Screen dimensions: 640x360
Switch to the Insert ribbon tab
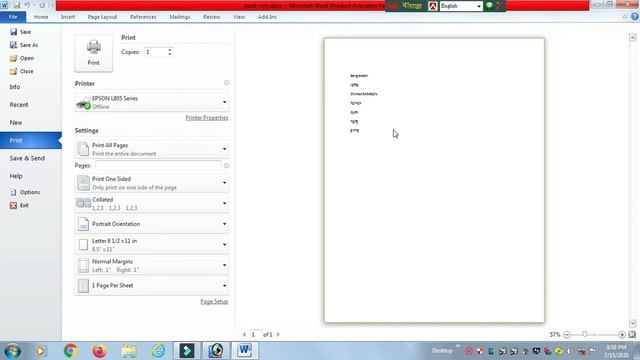pos(68,17)
